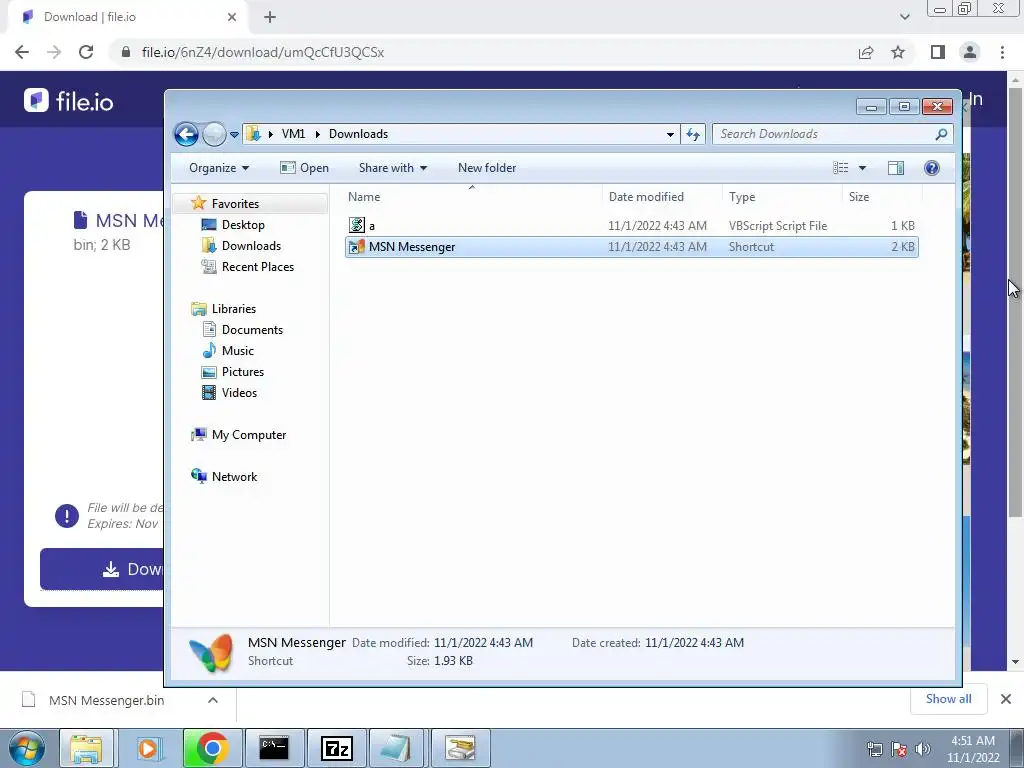The height and width of the screenshot is (768, 1024).
Task: Click the volume speaker tray icon
Action: tap(923, 749)
